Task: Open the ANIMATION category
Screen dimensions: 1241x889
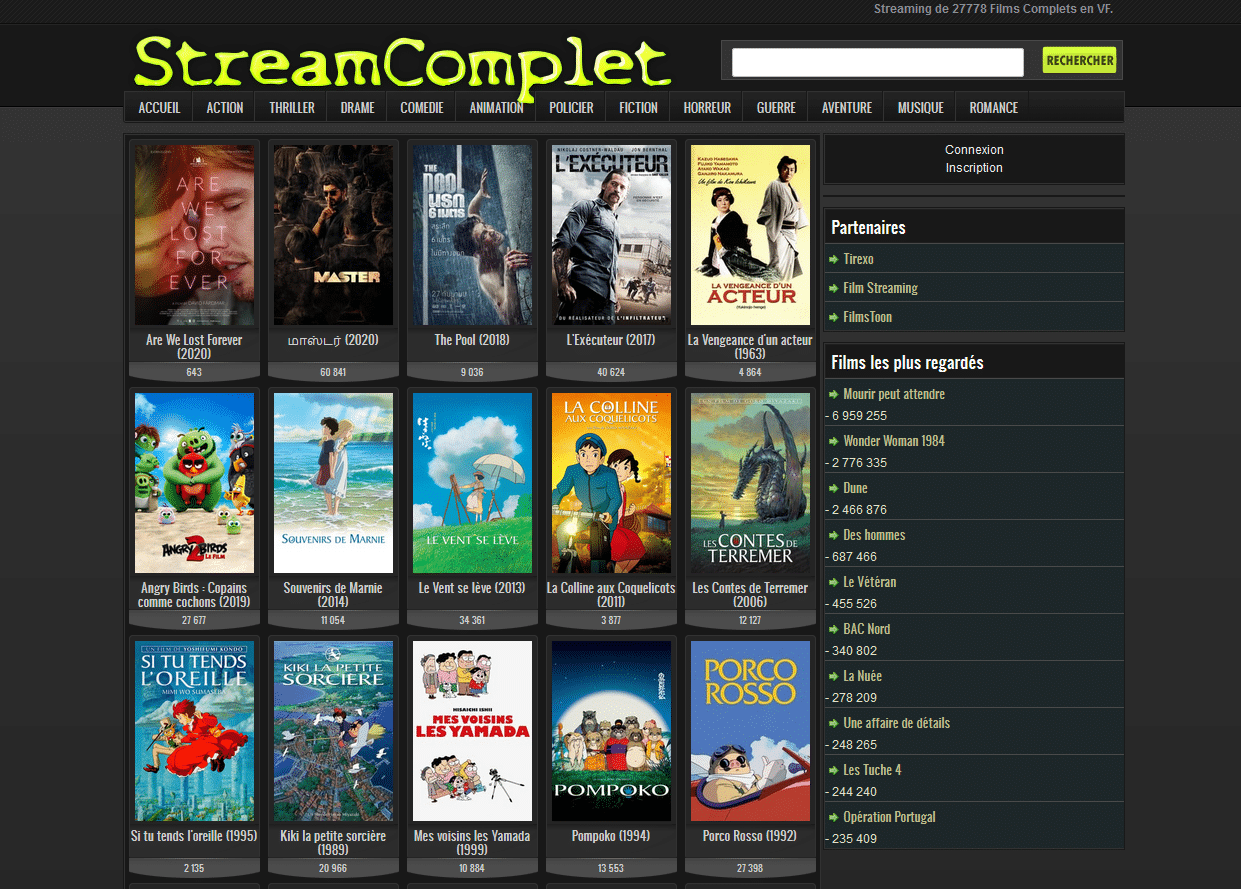Action: click(x=496, y=107)
